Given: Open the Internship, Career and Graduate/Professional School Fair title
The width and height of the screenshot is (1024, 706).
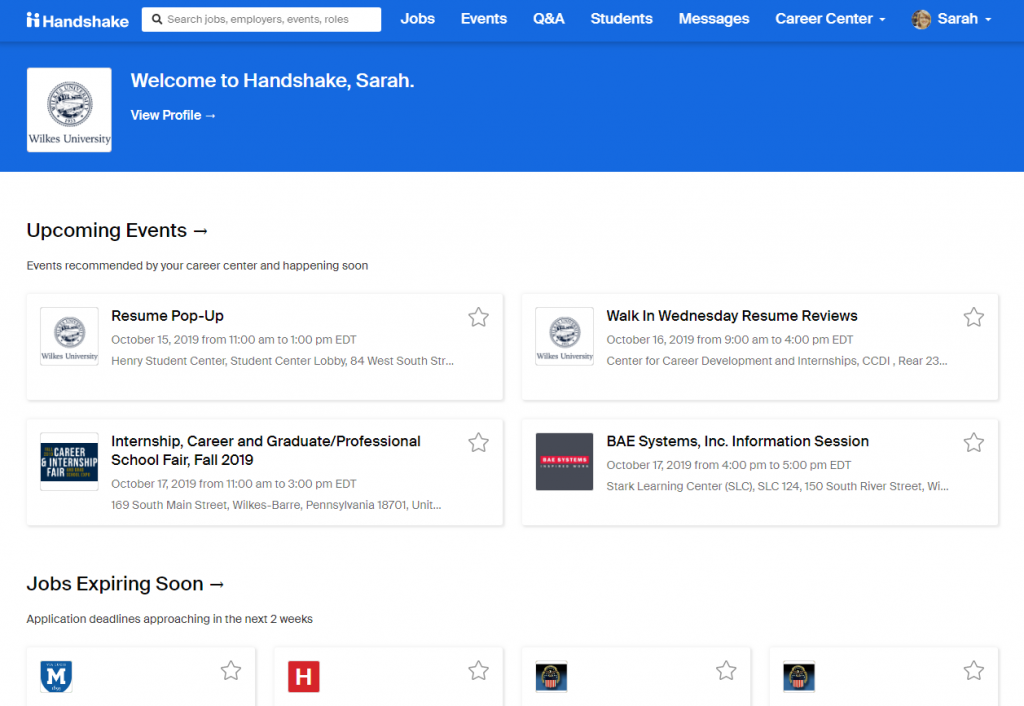Looking at the screenshot, I should pos(266,451).
